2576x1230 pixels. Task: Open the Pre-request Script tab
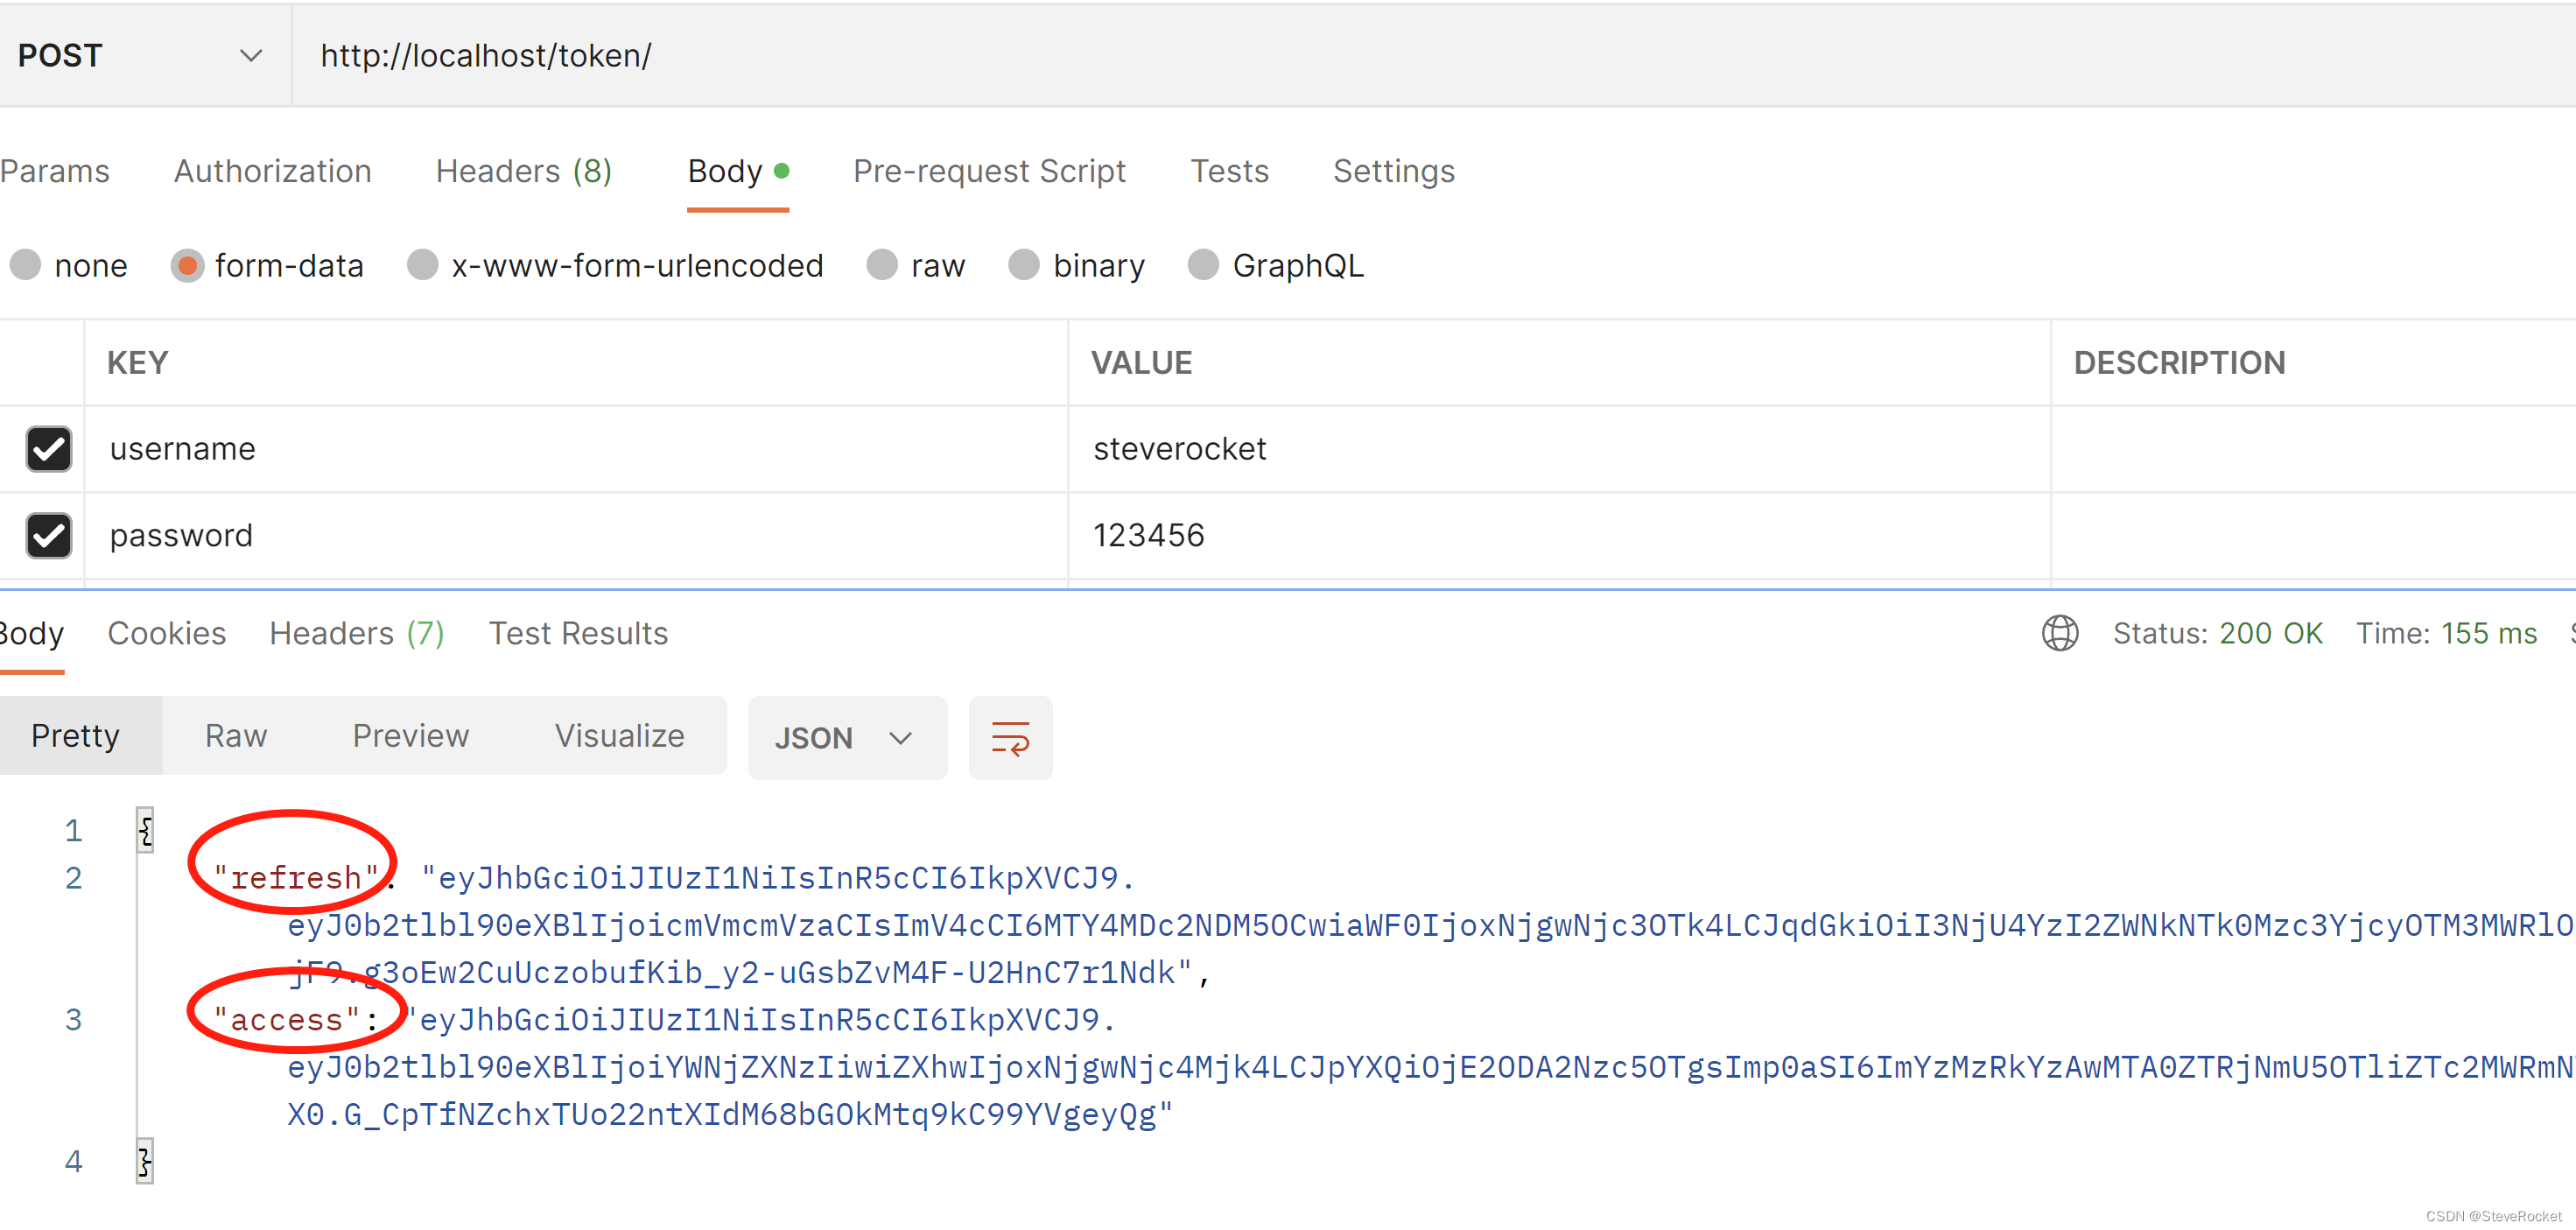pyautogui.click(x=989, y=171)
